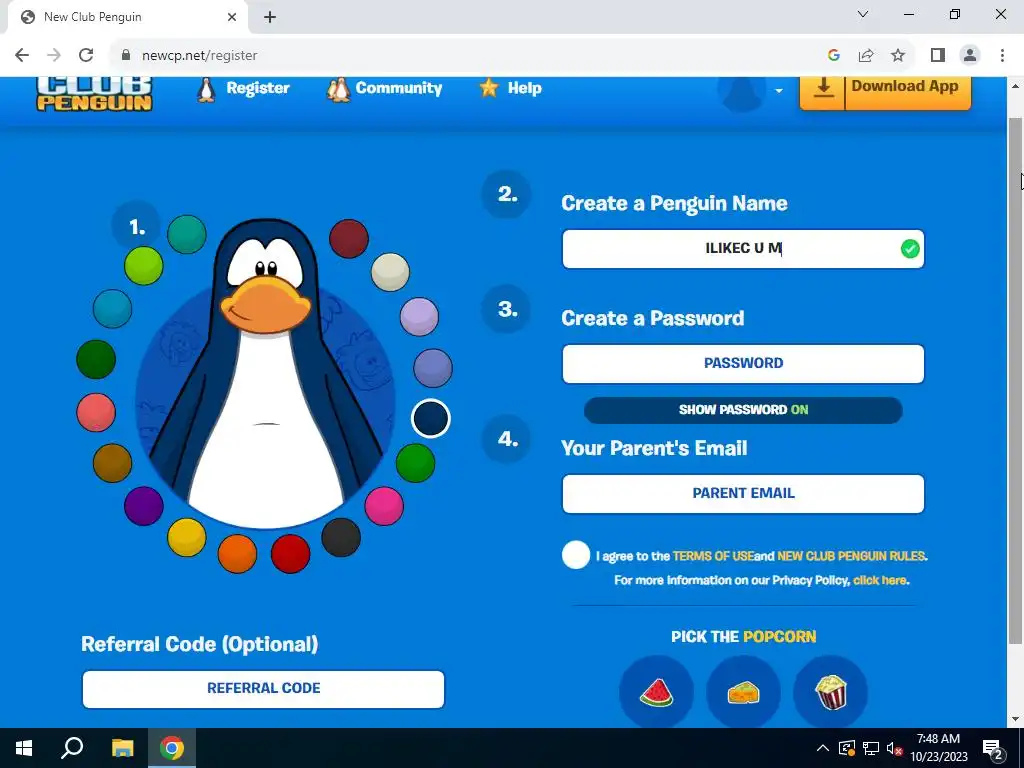Open notification center in taskbar

click(993, 748)
